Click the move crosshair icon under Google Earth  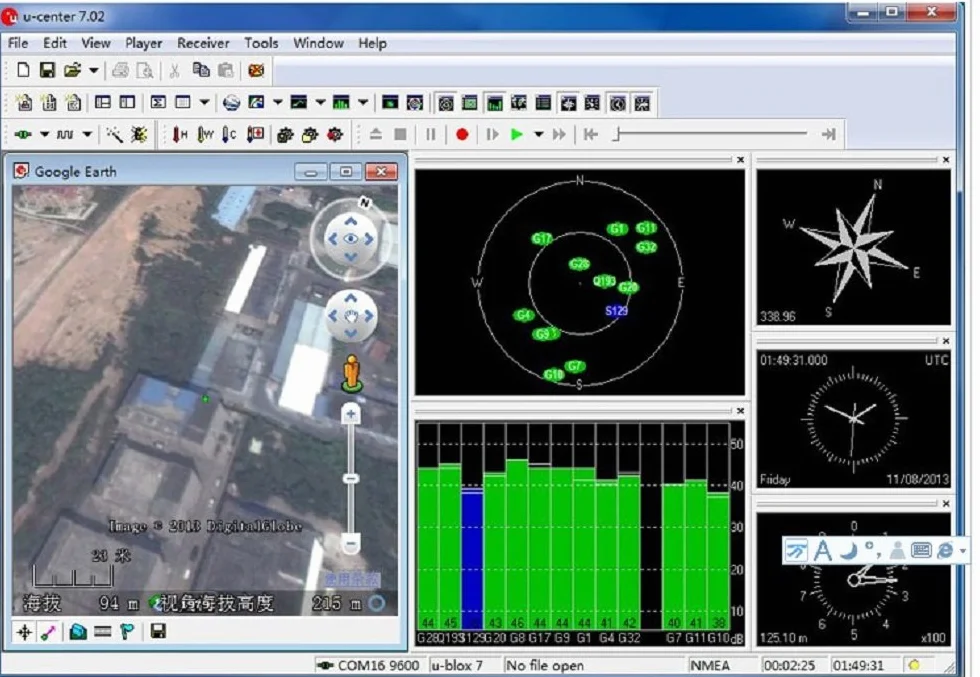pyautogui.click(x=24, y=632)
